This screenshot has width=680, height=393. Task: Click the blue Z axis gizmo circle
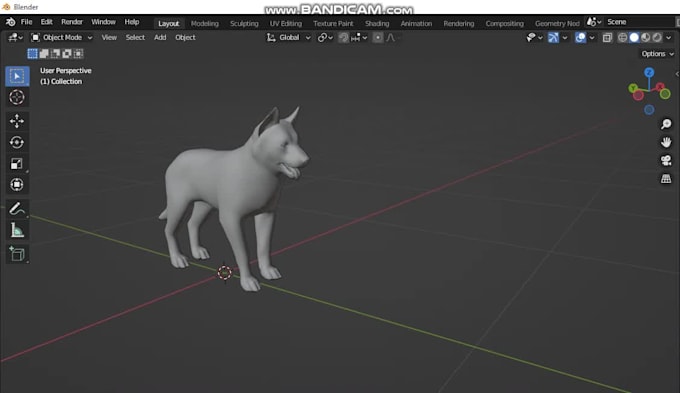(649, 72)
